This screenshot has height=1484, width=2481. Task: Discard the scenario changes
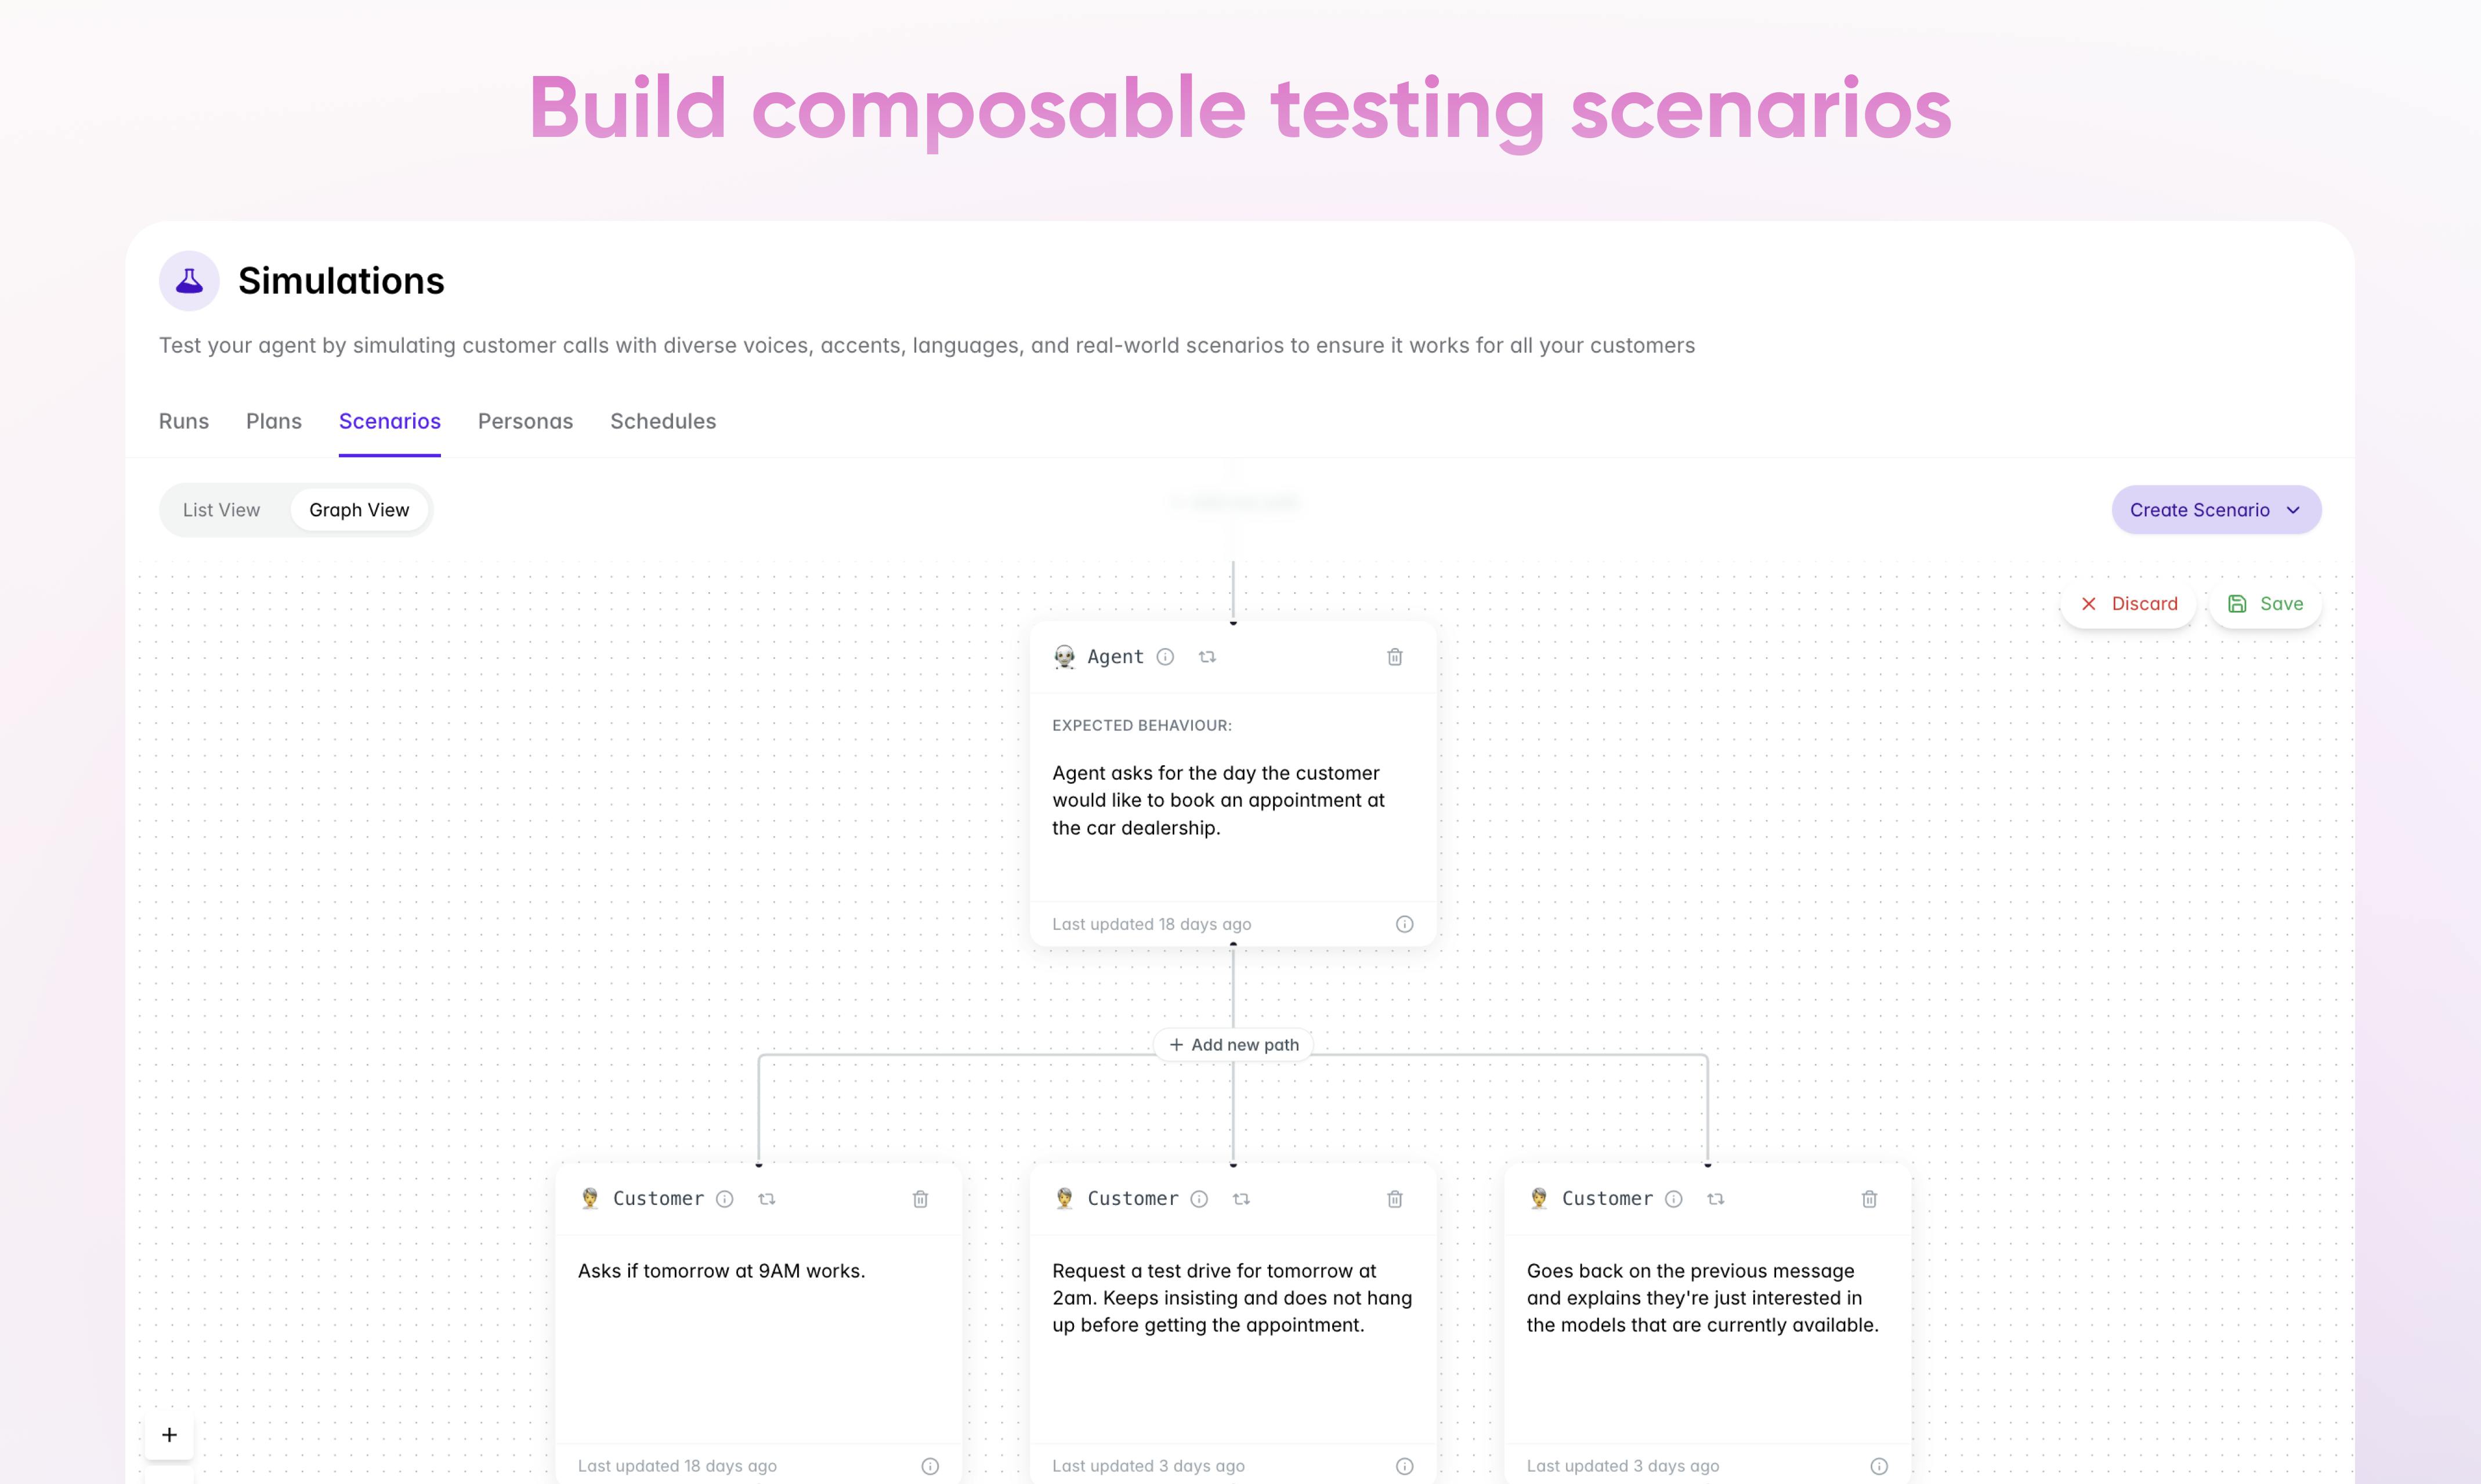(2128, 604)
